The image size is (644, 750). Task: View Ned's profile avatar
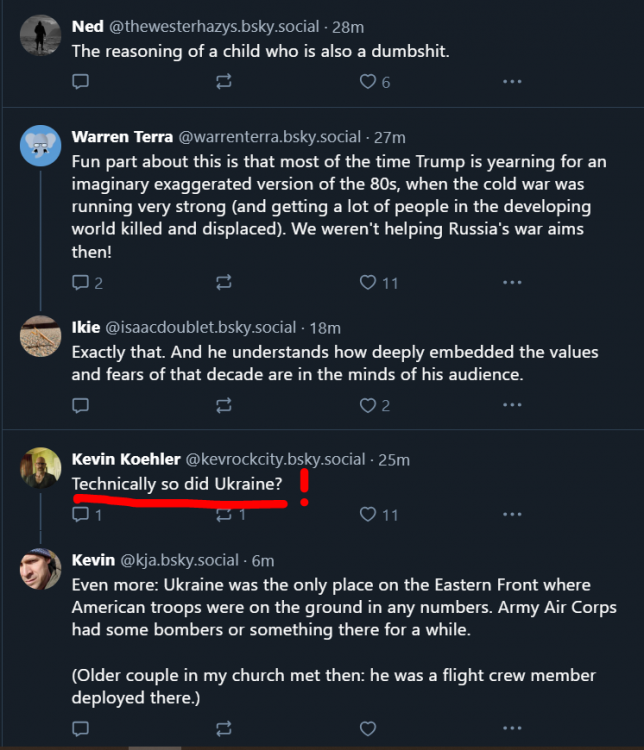(41, 36)
